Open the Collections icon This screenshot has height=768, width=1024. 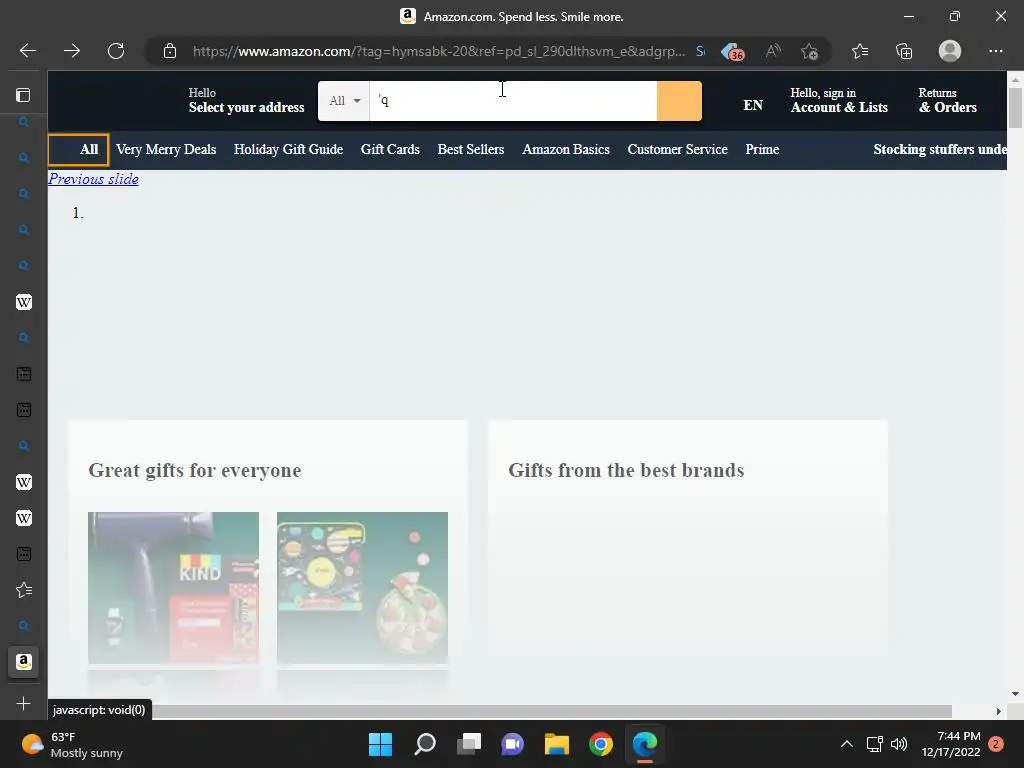point(904,51)
